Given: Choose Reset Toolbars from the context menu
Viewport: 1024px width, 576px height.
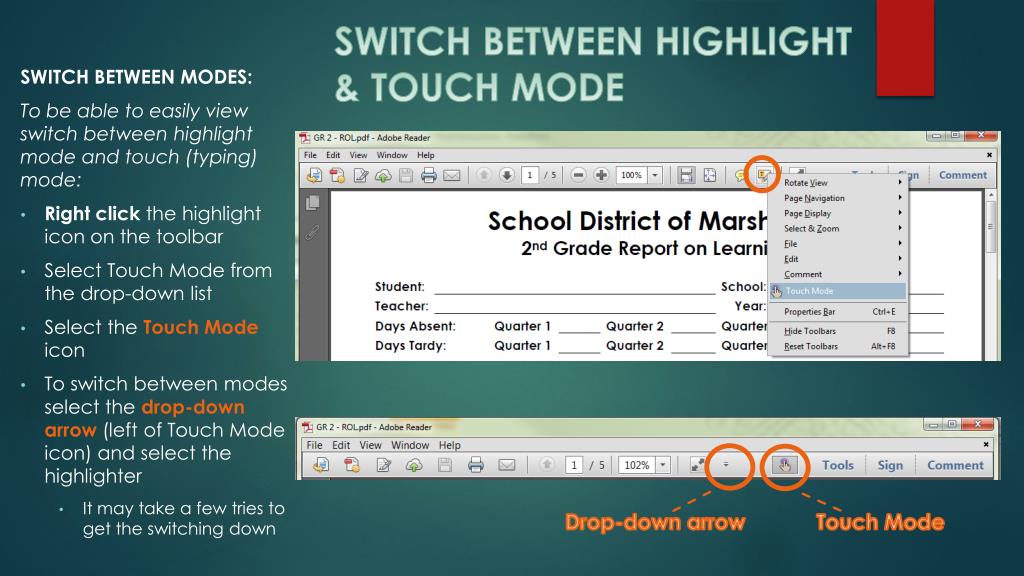Looking at the screenshot, I should 838,347.
